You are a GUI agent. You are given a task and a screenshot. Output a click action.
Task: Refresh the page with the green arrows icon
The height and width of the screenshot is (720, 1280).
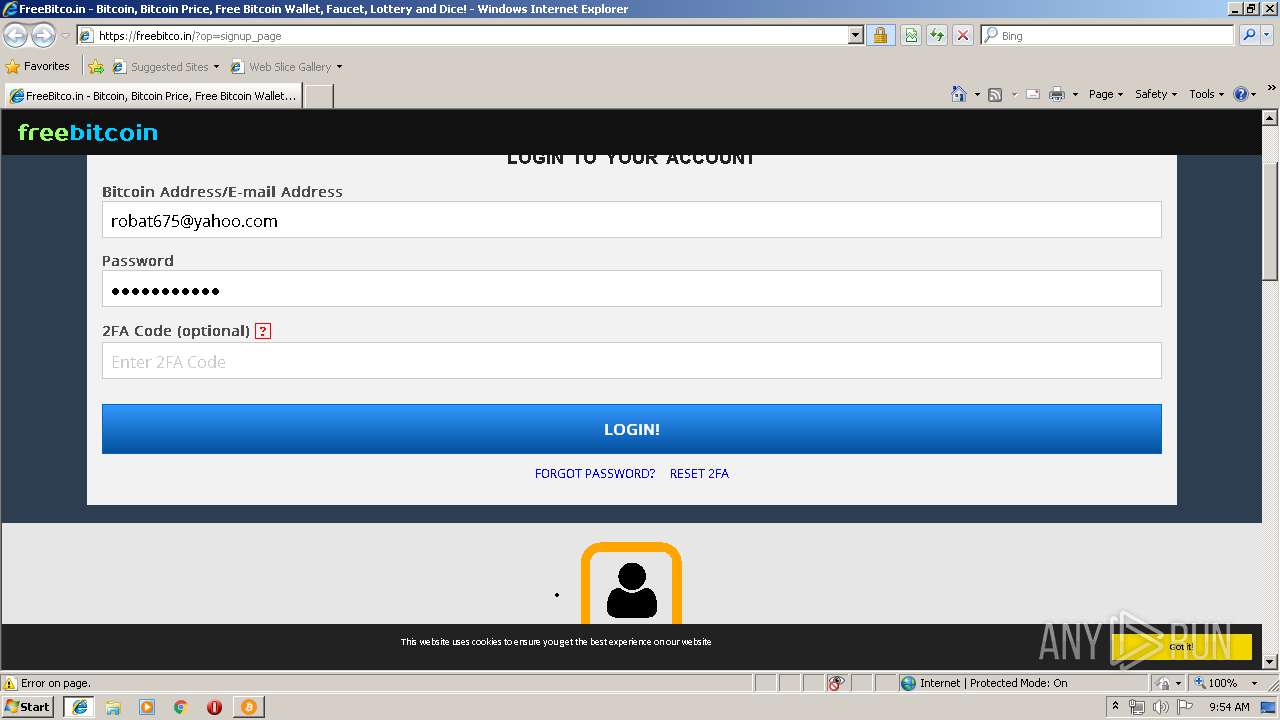pos(937,35)
